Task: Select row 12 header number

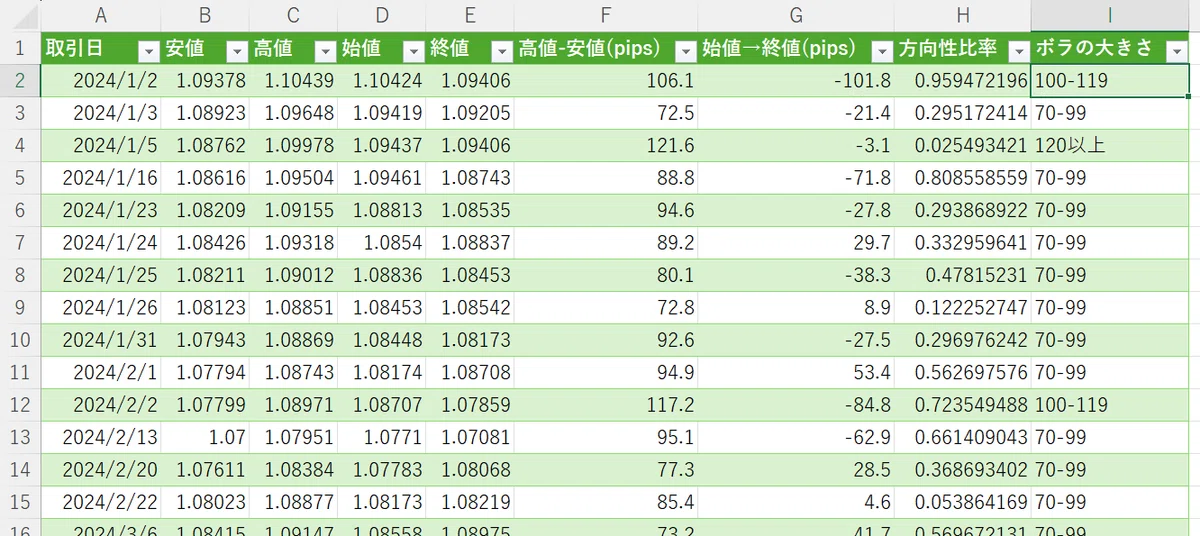Action: (x=20, y=404)
